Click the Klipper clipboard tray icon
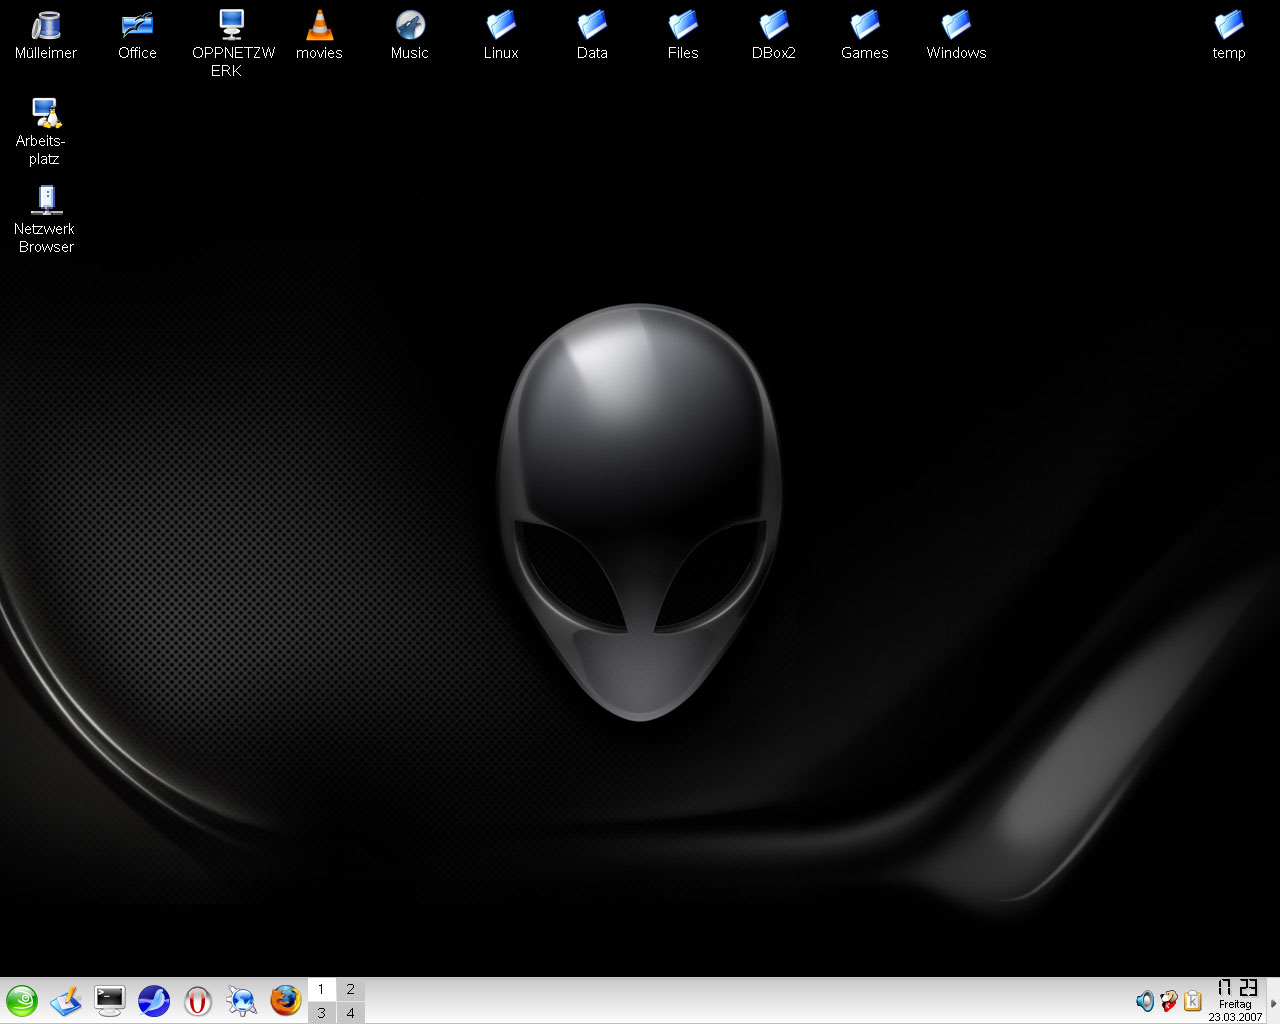The height and width of the screenshot is (1024, 1280). pyautogui.click(x=1193, y=1000)
